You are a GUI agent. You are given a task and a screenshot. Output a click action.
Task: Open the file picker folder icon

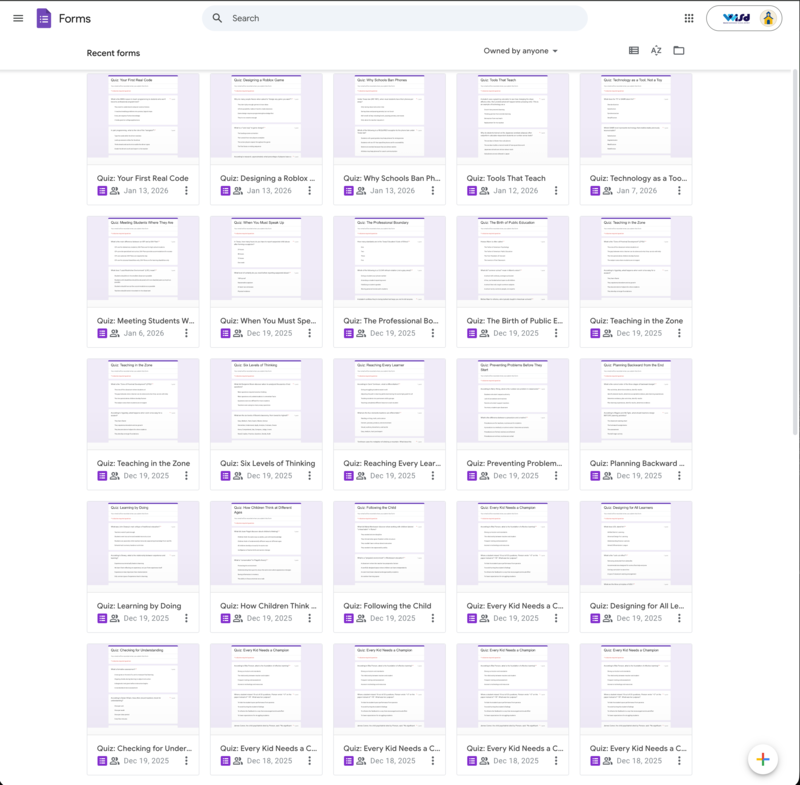[x=680, y=50]
